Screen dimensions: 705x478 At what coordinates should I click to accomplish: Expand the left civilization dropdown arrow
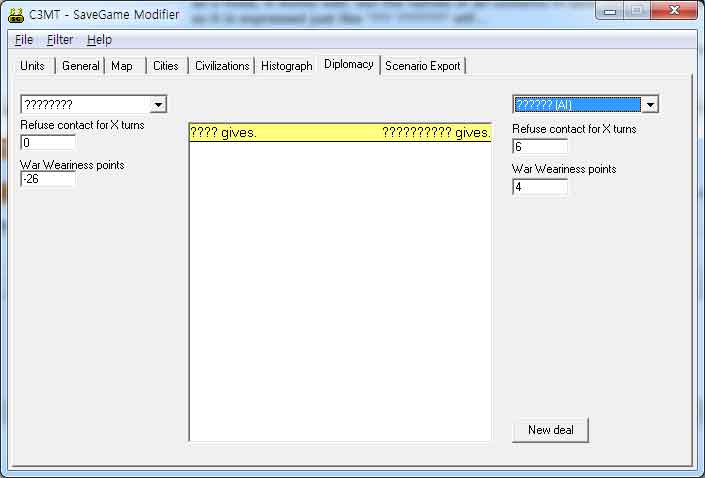click(x=158, y=105)
